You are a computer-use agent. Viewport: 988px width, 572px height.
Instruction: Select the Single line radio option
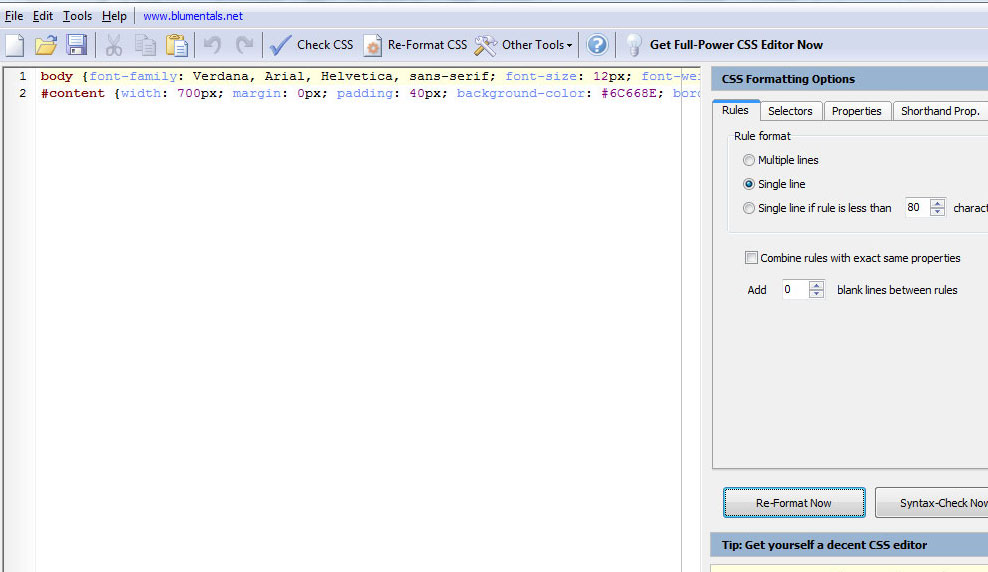pos(749,184)
